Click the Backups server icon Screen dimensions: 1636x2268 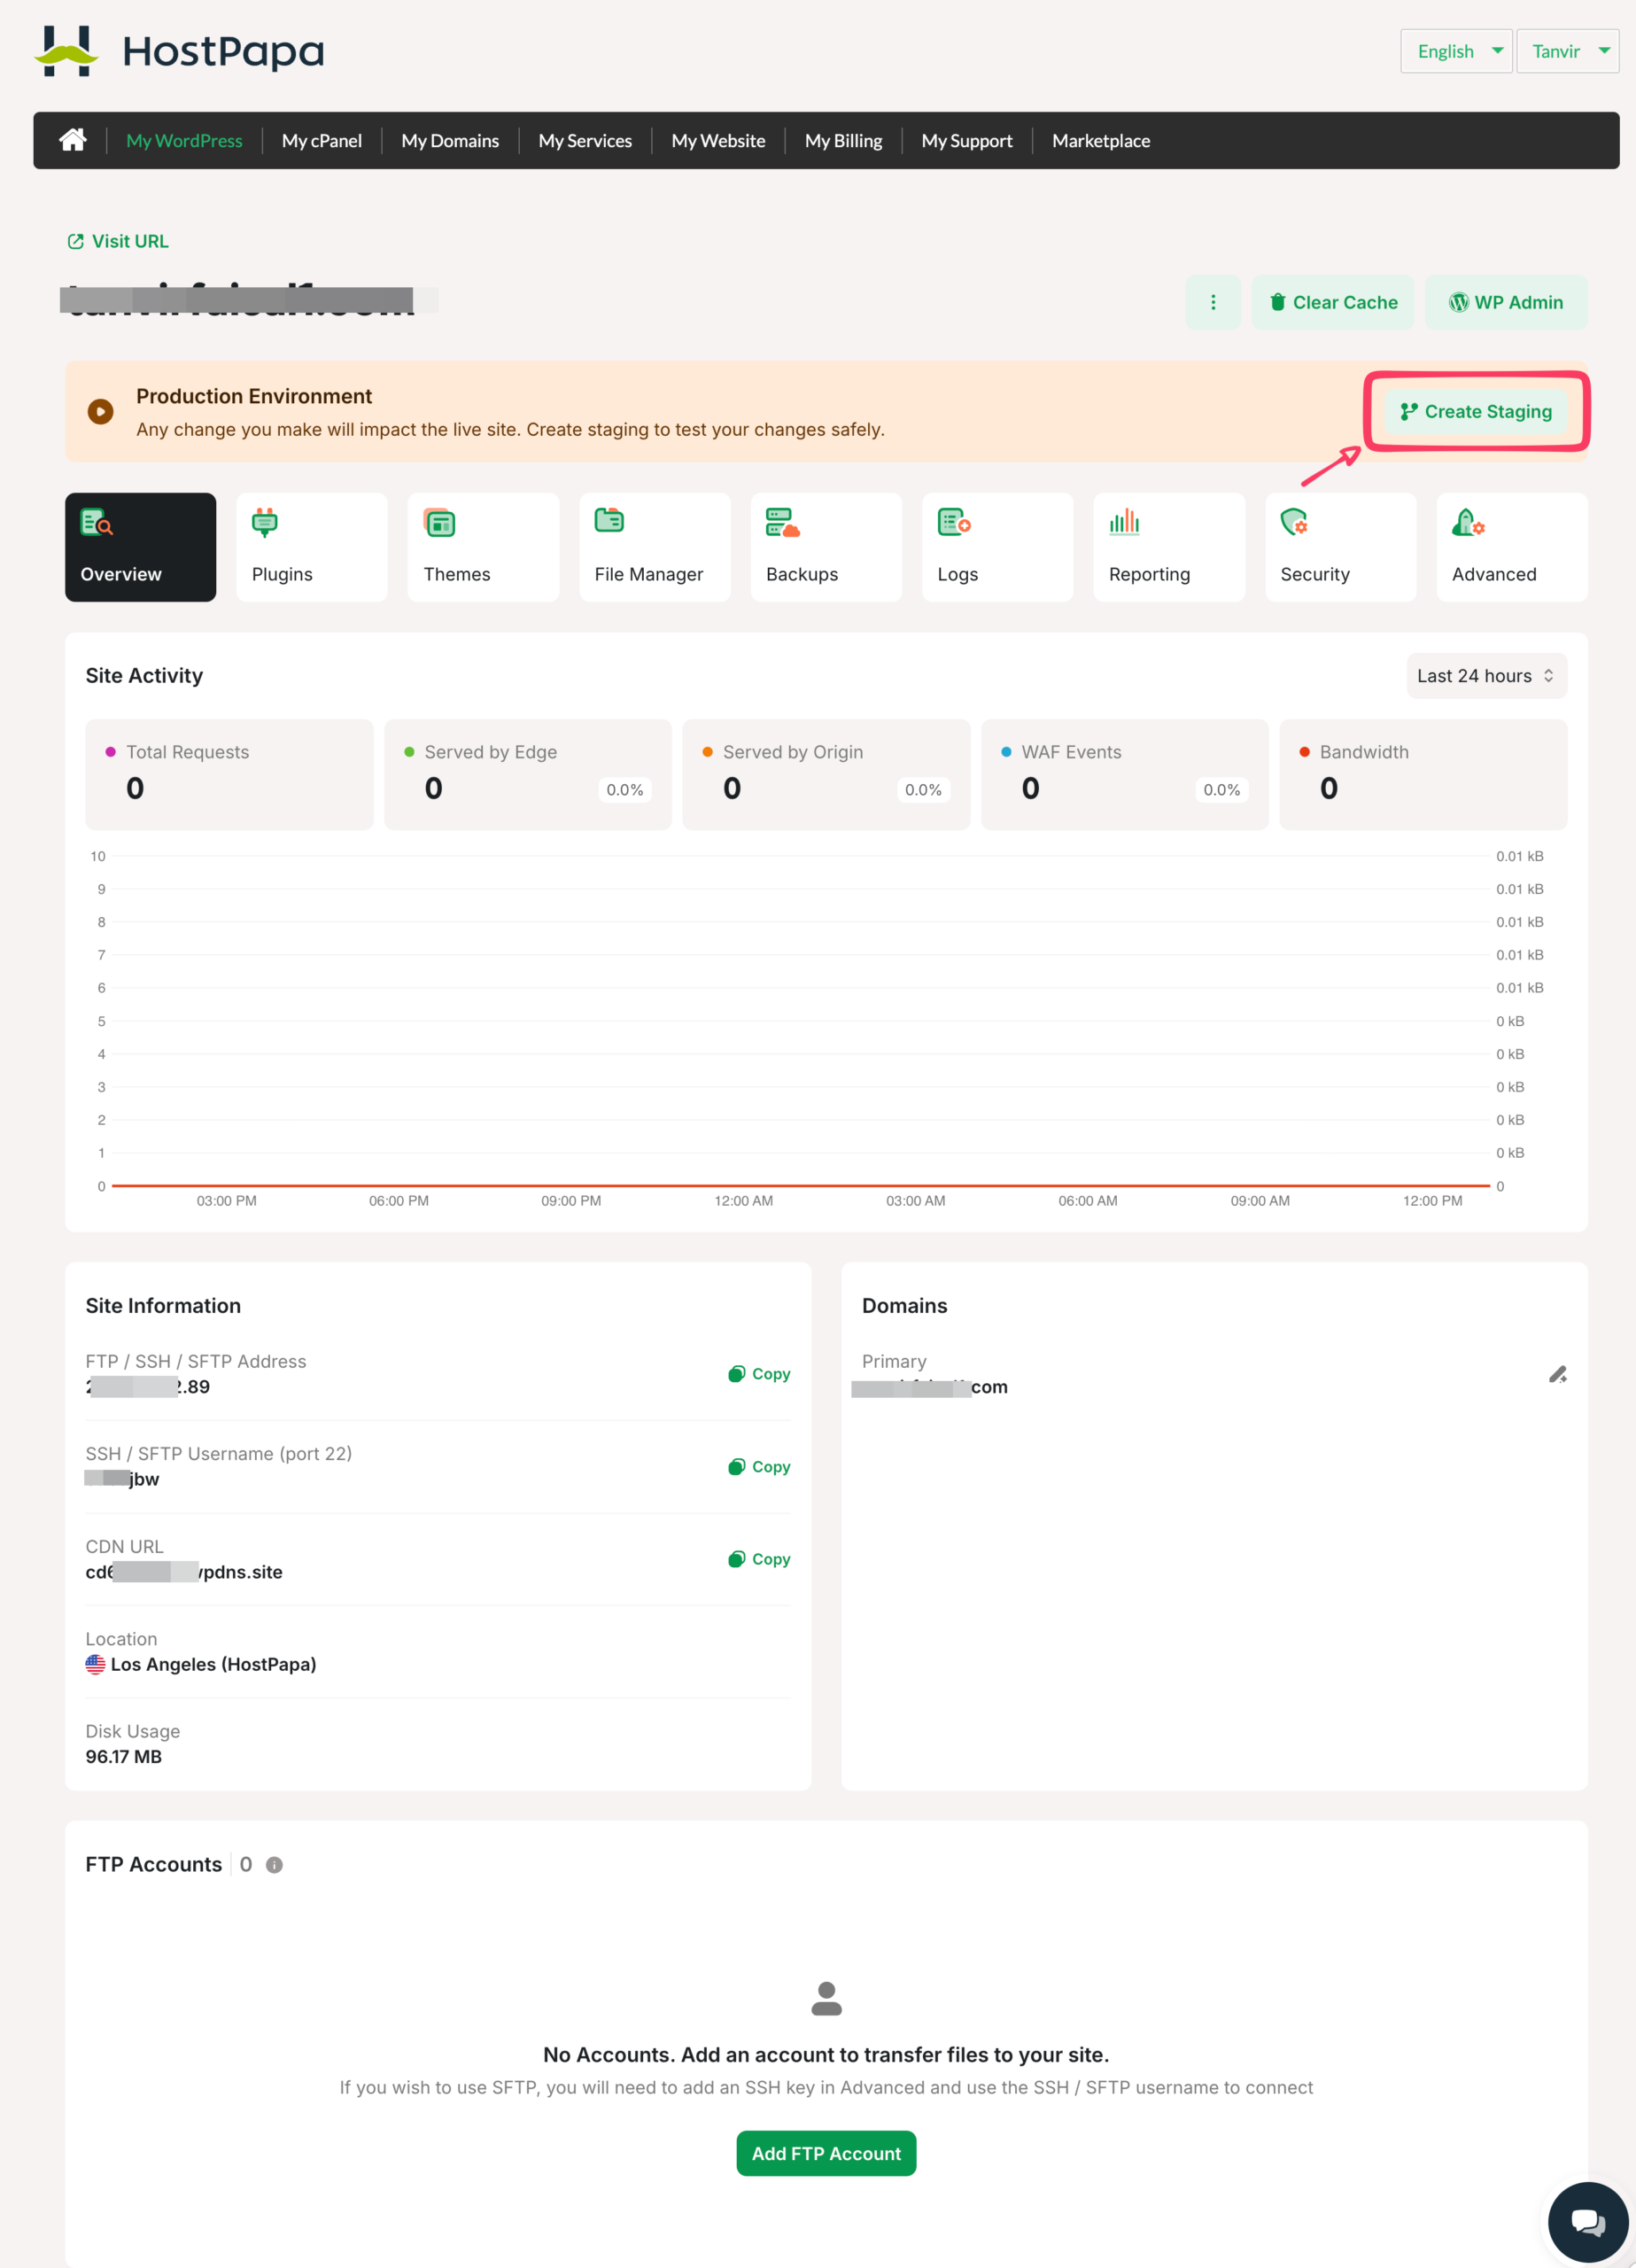(x=782, y=522)
